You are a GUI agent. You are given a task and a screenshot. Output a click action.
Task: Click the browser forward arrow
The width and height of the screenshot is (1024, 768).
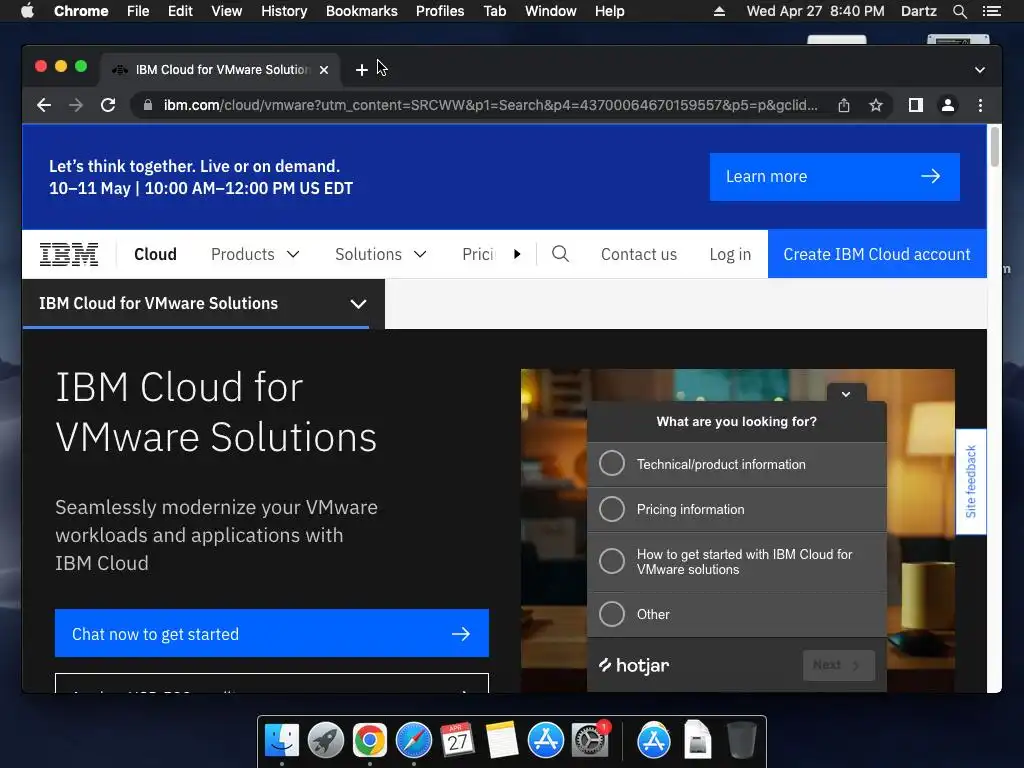click(76, 105)
